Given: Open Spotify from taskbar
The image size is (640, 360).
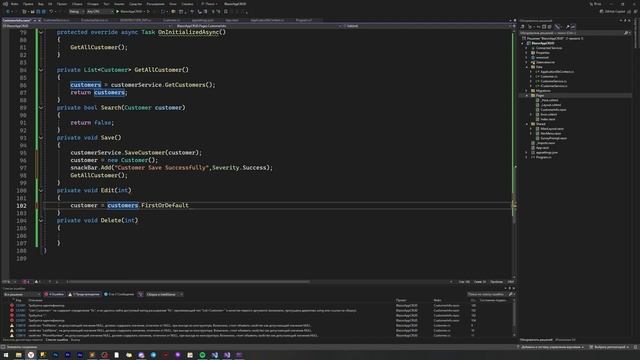Looking at the screenshot, I should 202,355.
